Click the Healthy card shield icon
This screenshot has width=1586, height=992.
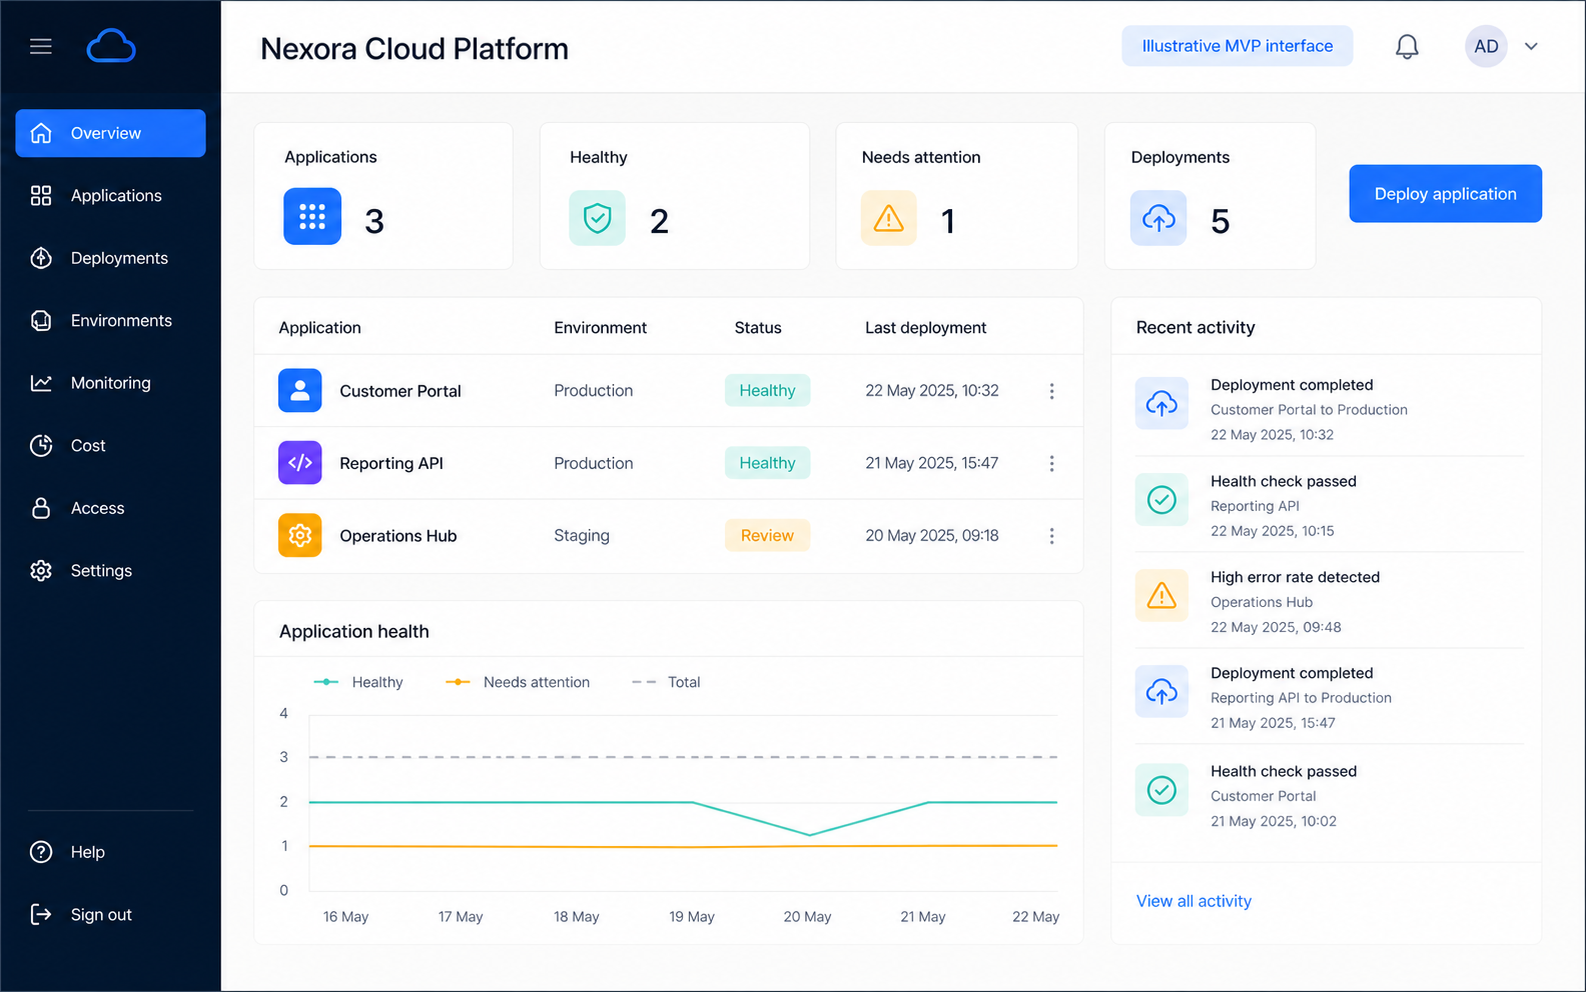pyautogui.click(x=597, y=218)
